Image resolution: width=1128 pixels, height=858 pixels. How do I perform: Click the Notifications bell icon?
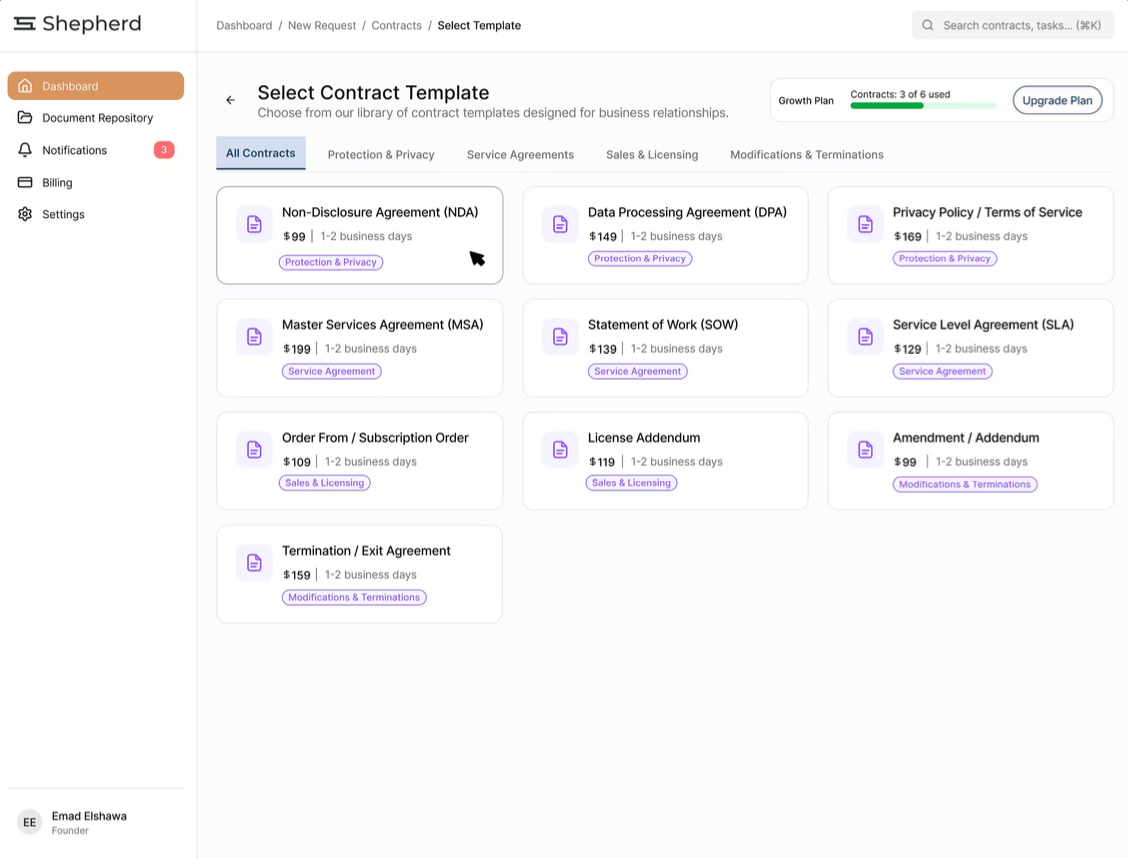point(25,150)
